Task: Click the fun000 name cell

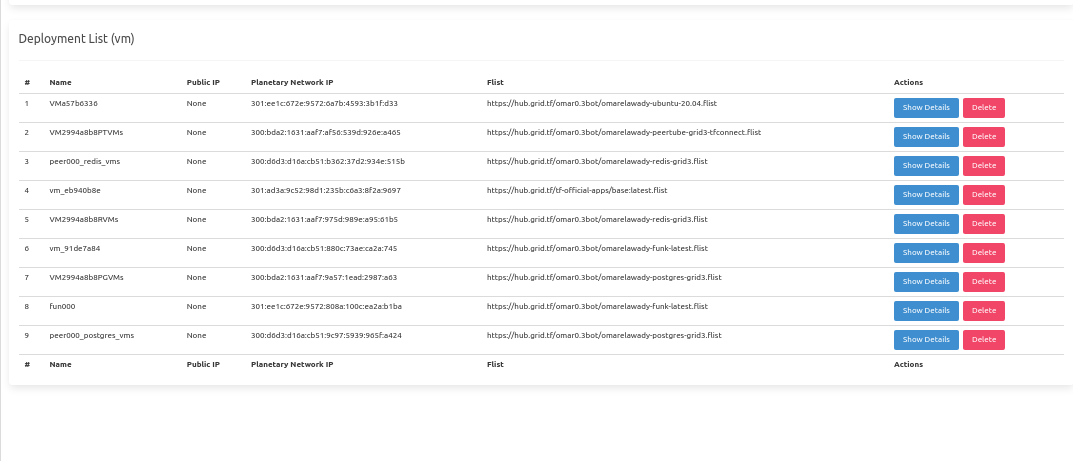Action: pyautogui.click(x=63, y=306)
